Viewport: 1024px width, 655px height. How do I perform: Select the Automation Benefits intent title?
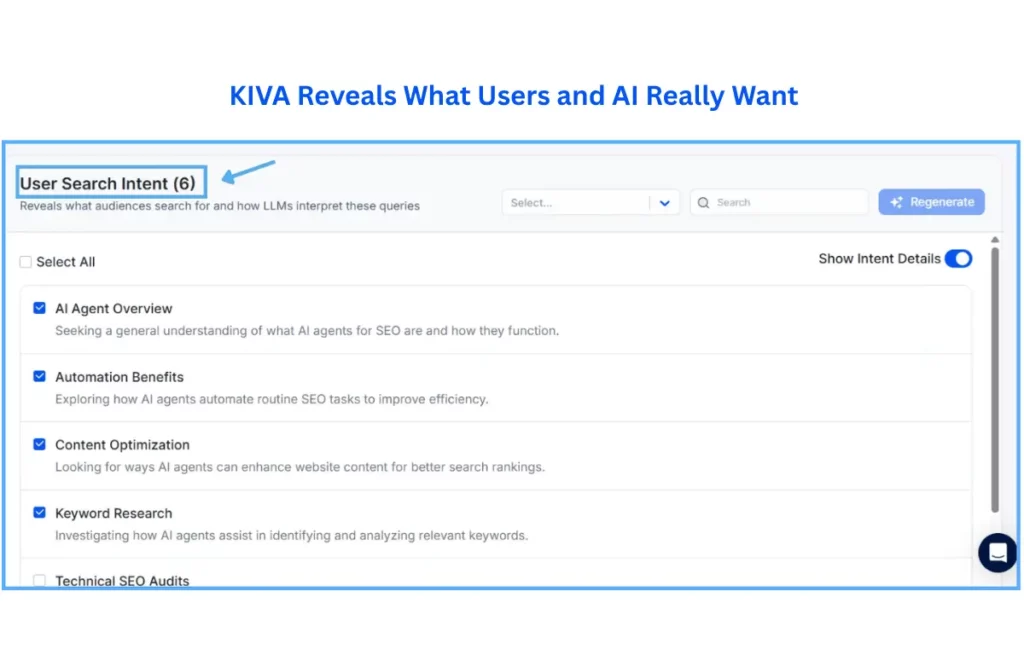[119, 376]
